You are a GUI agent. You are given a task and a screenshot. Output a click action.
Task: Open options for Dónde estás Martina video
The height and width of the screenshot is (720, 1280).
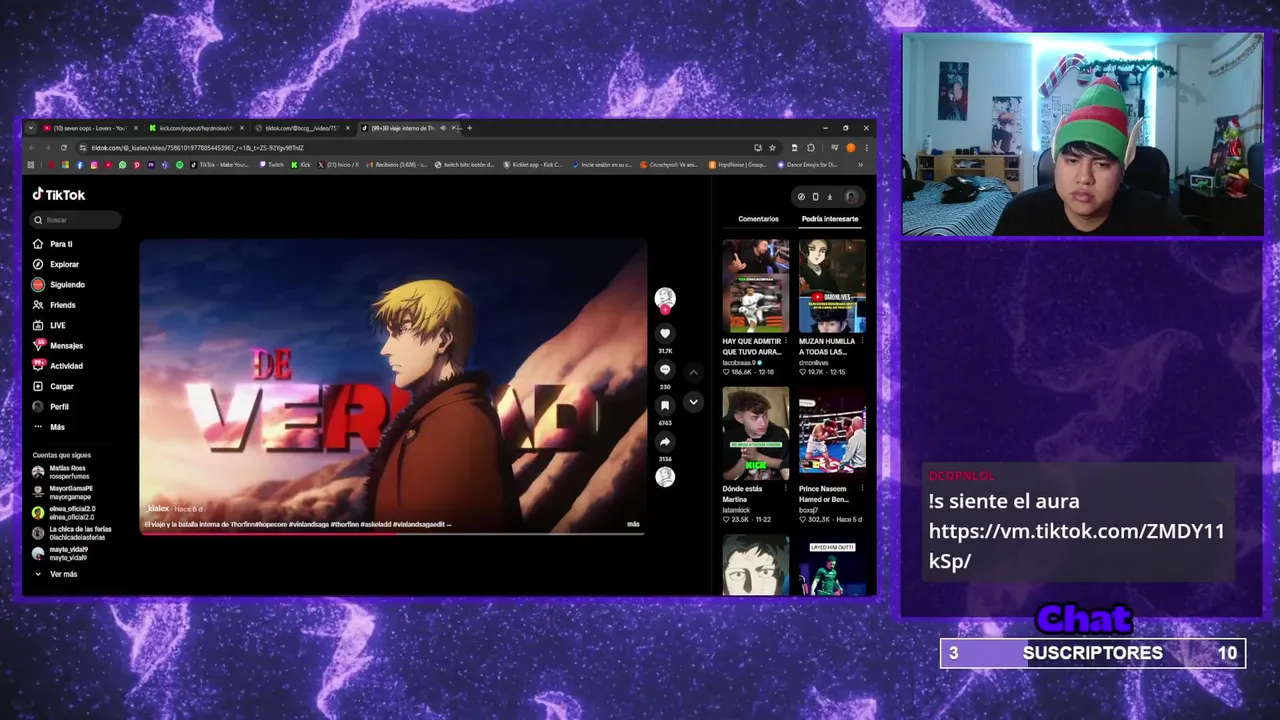(786, 489)
